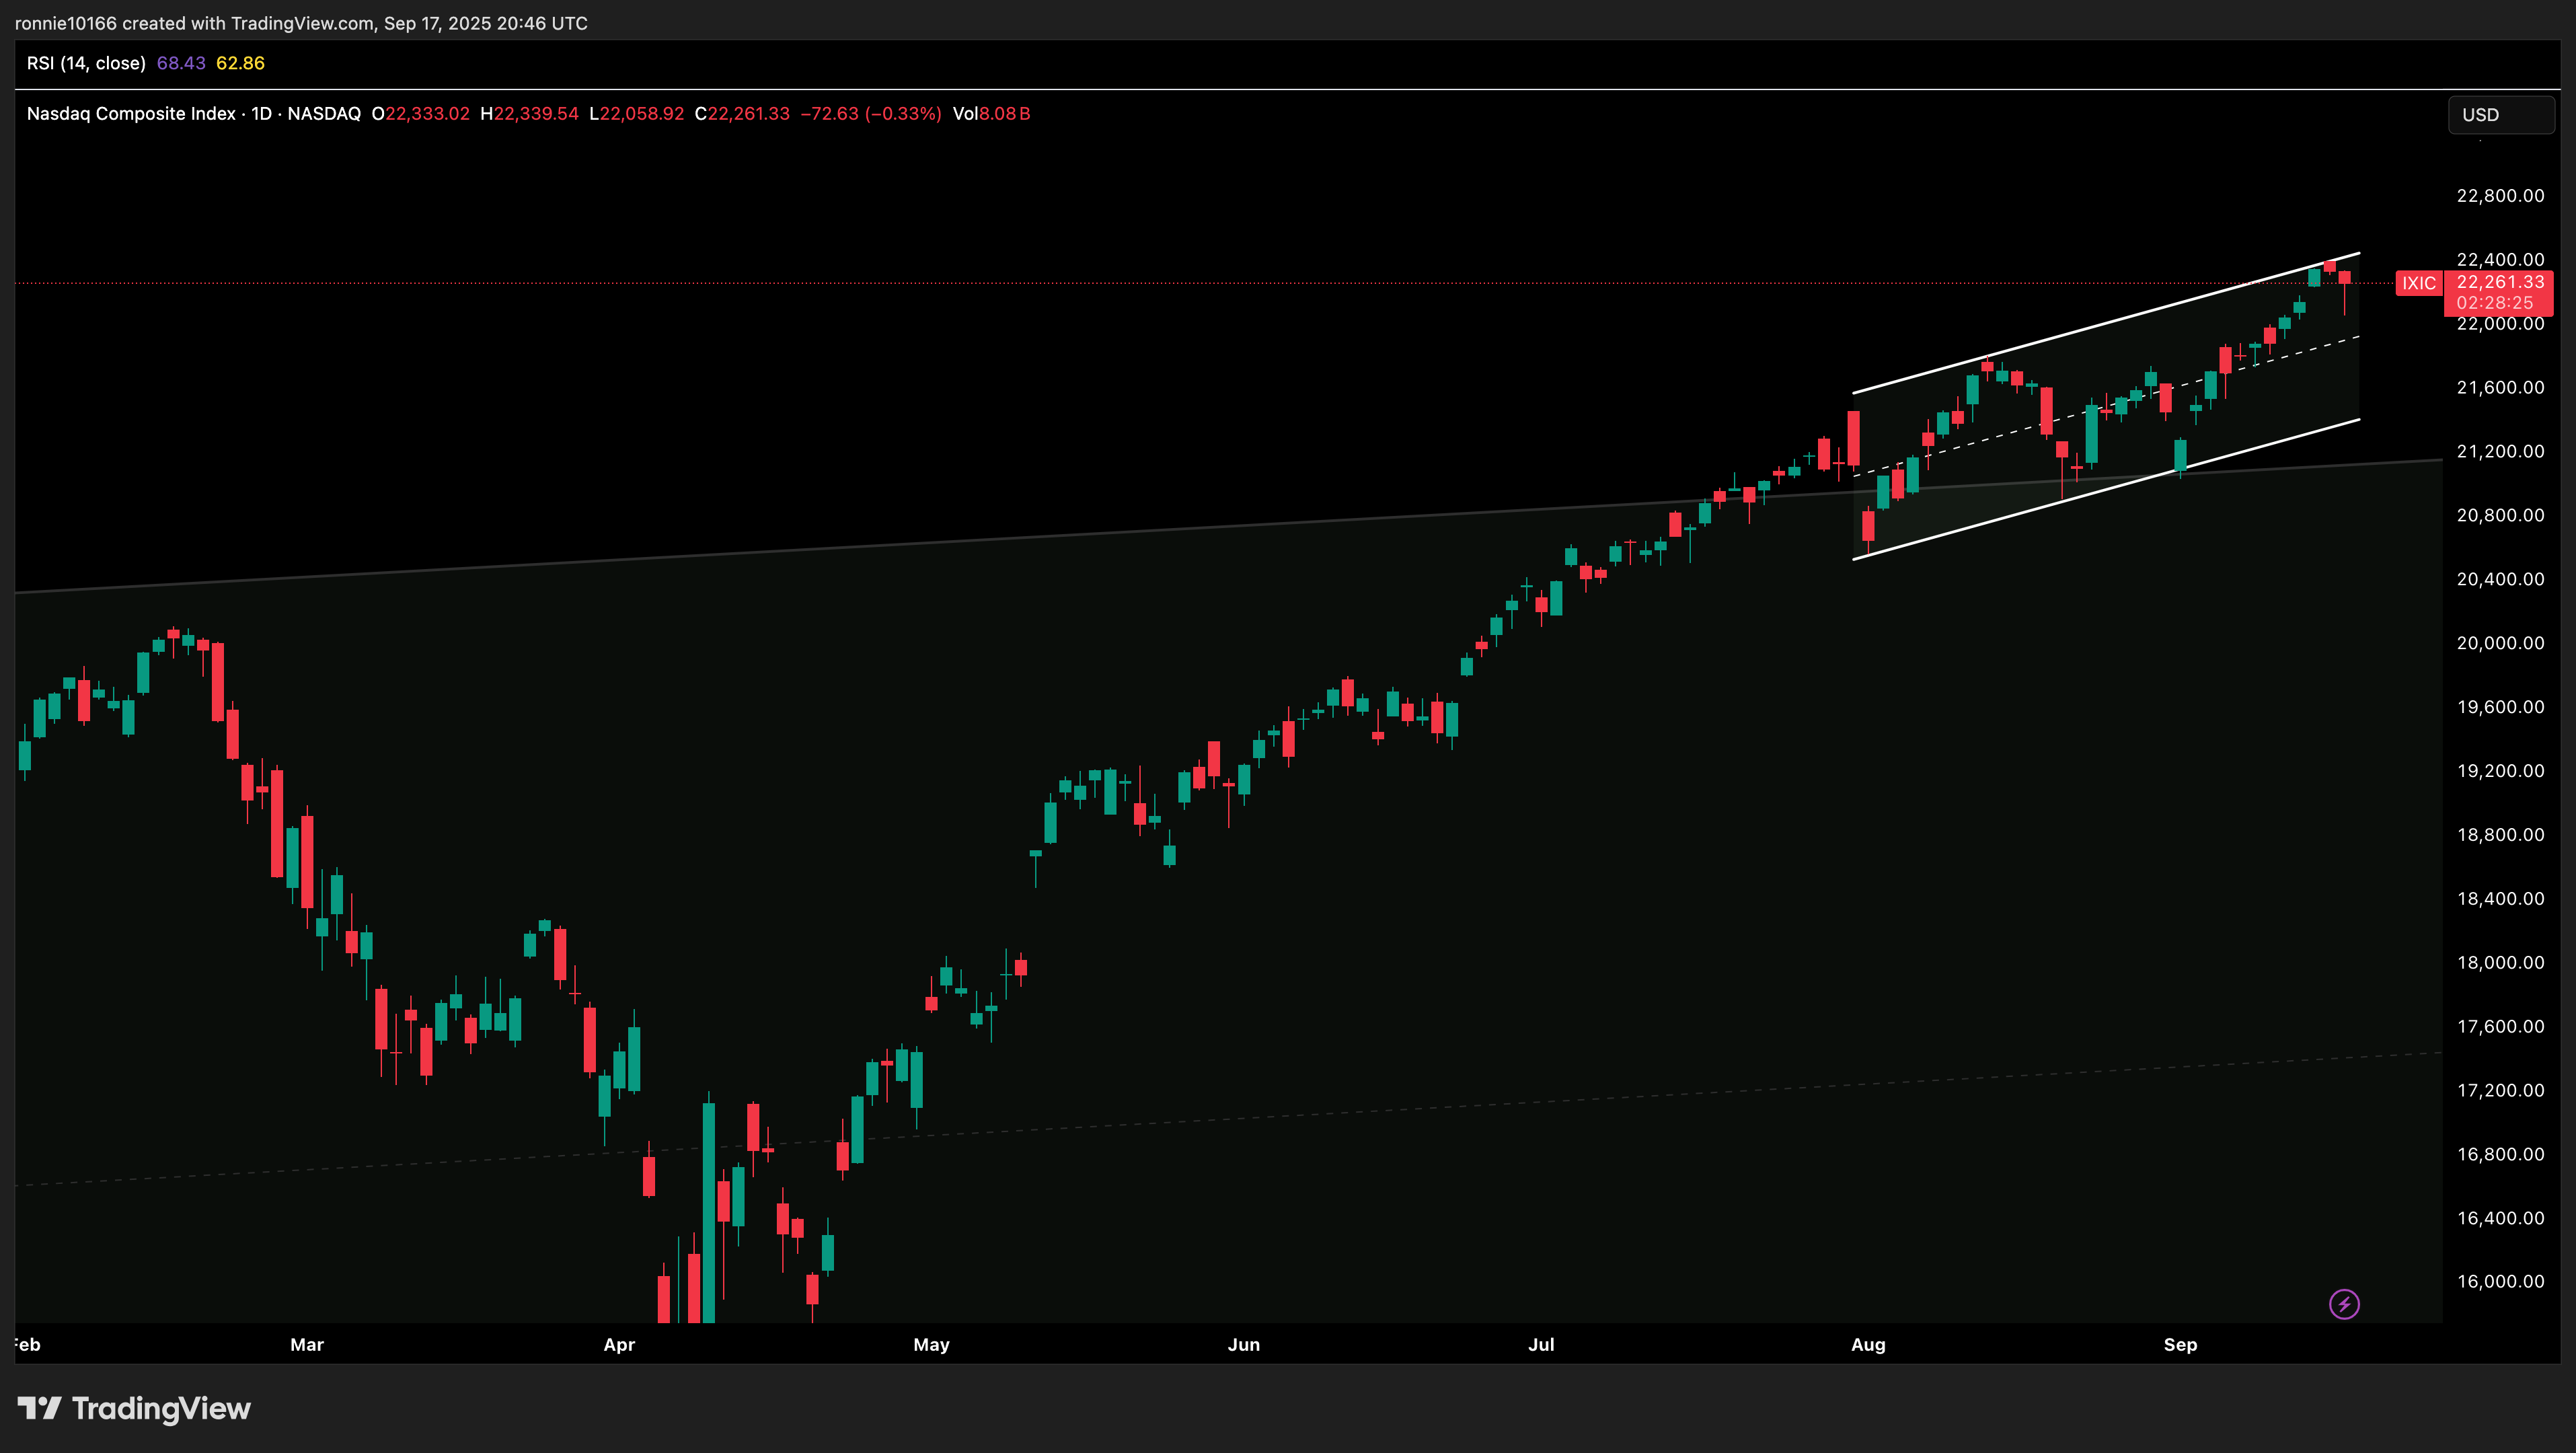Open the USD currency selector
2576x1453 pixels.
click(2500, 115)
